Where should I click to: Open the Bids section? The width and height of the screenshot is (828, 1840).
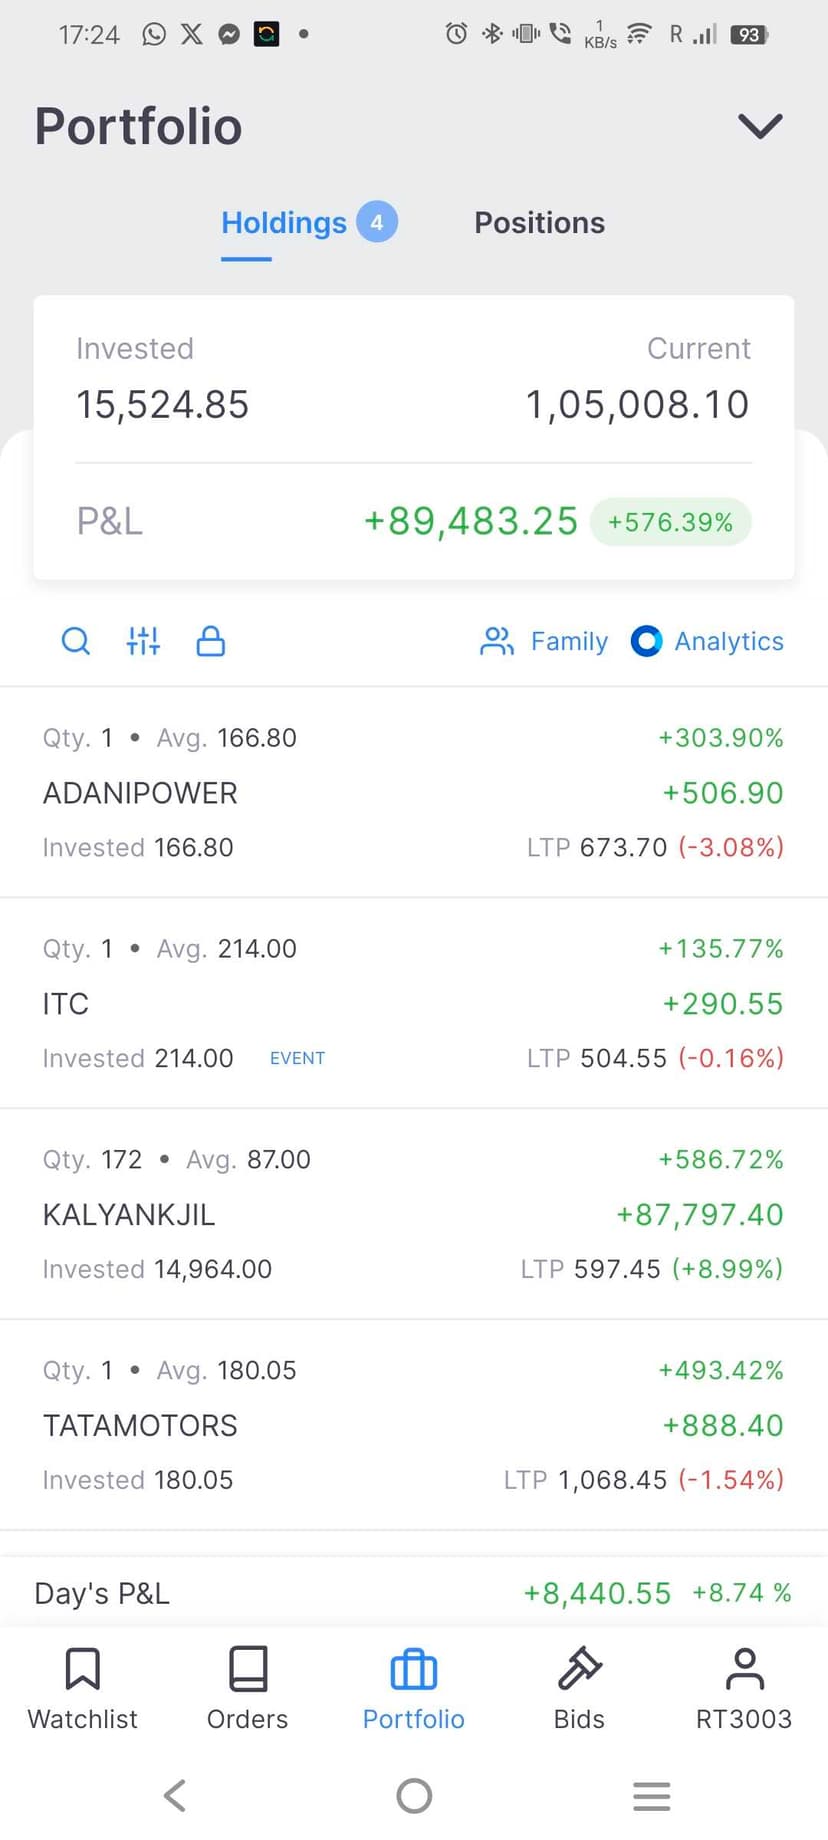click(x=579, y=1689)
